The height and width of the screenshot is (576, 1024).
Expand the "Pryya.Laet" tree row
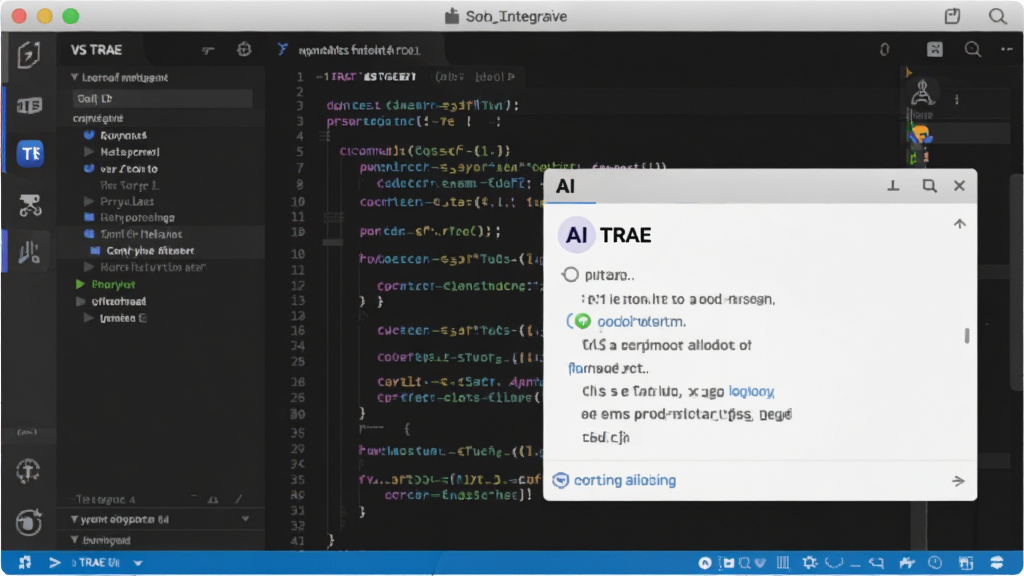(x=89, y=201)
